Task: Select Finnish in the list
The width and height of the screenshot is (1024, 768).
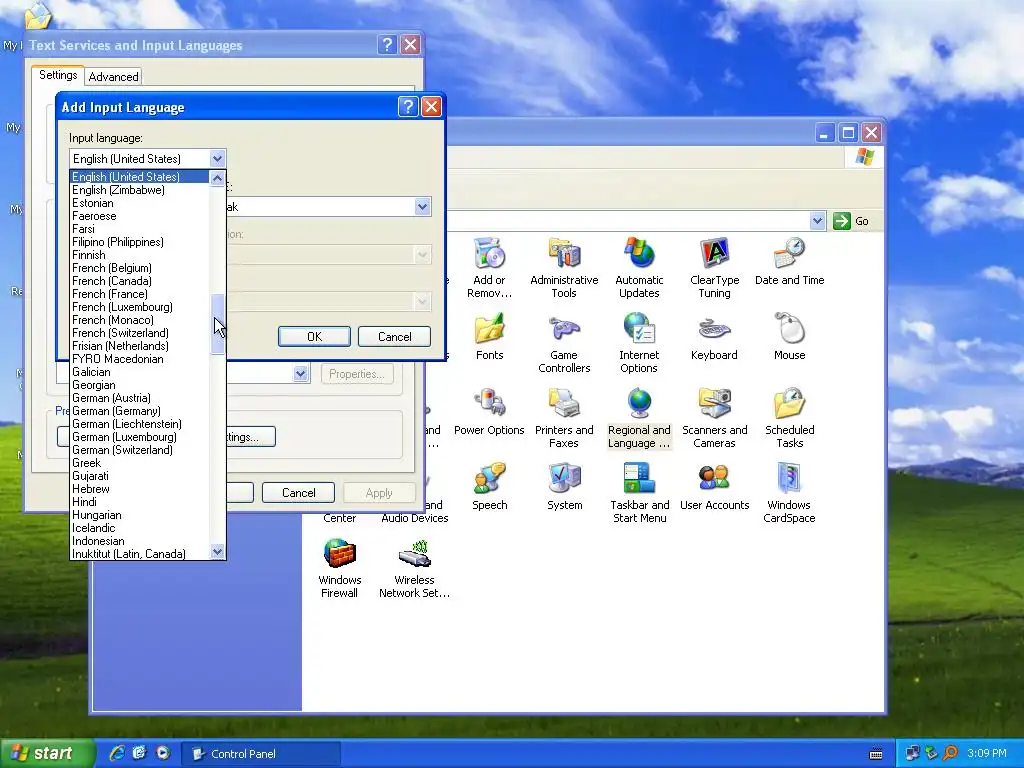Action: (140, 255)
